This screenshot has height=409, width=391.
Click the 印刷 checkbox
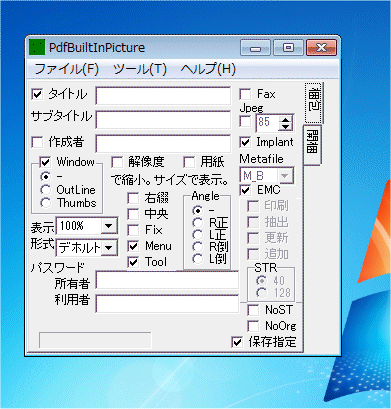[253, 206]
